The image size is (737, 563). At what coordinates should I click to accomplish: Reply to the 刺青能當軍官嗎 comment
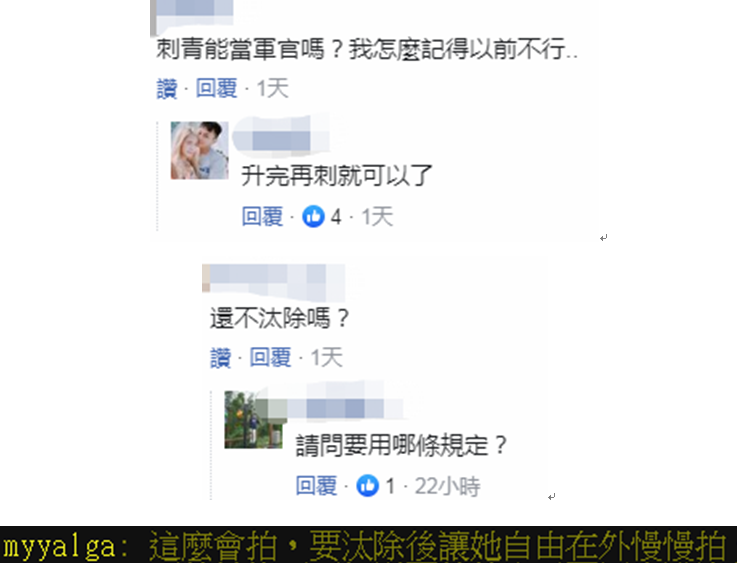[x=216, y=88]
